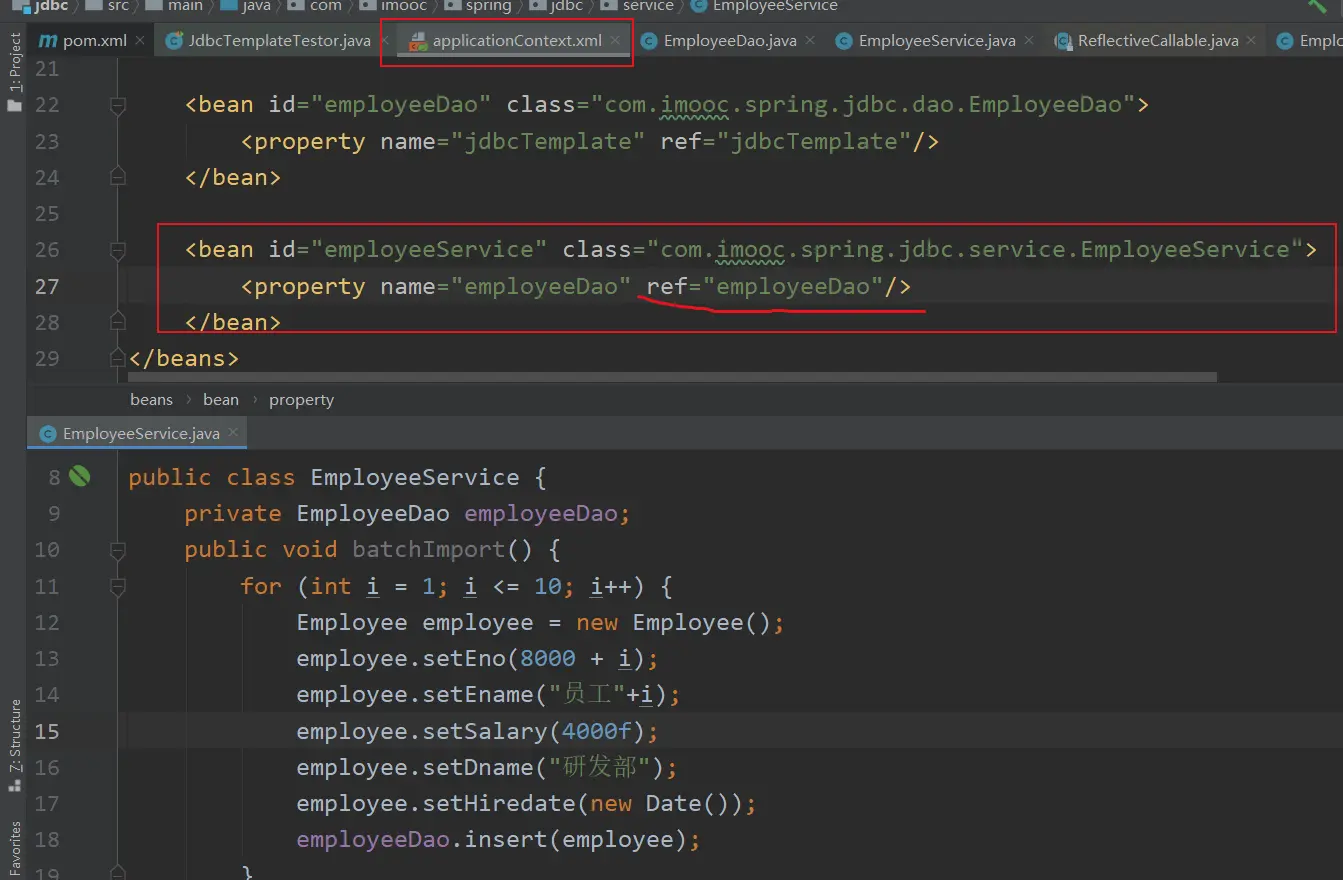Collapse the employeeDao bean on line 22
This screenshot has width=1343, height=880.
tap(118, 105)
